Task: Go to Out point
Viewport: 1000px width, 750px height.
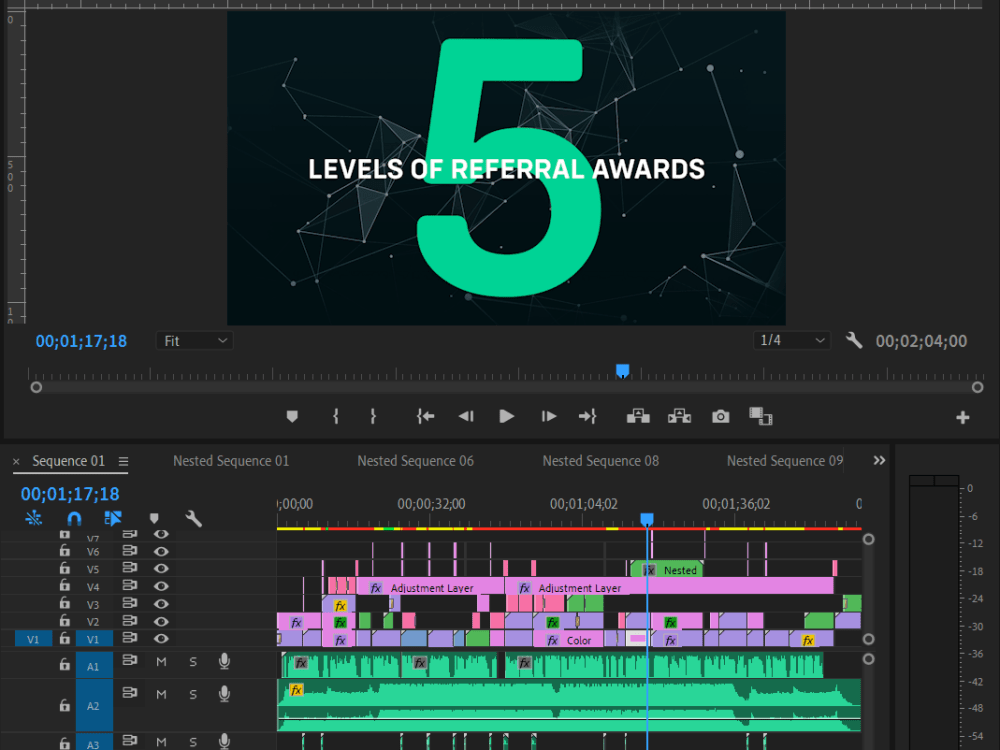Action: pyautogui.click(x=587, y=416)
